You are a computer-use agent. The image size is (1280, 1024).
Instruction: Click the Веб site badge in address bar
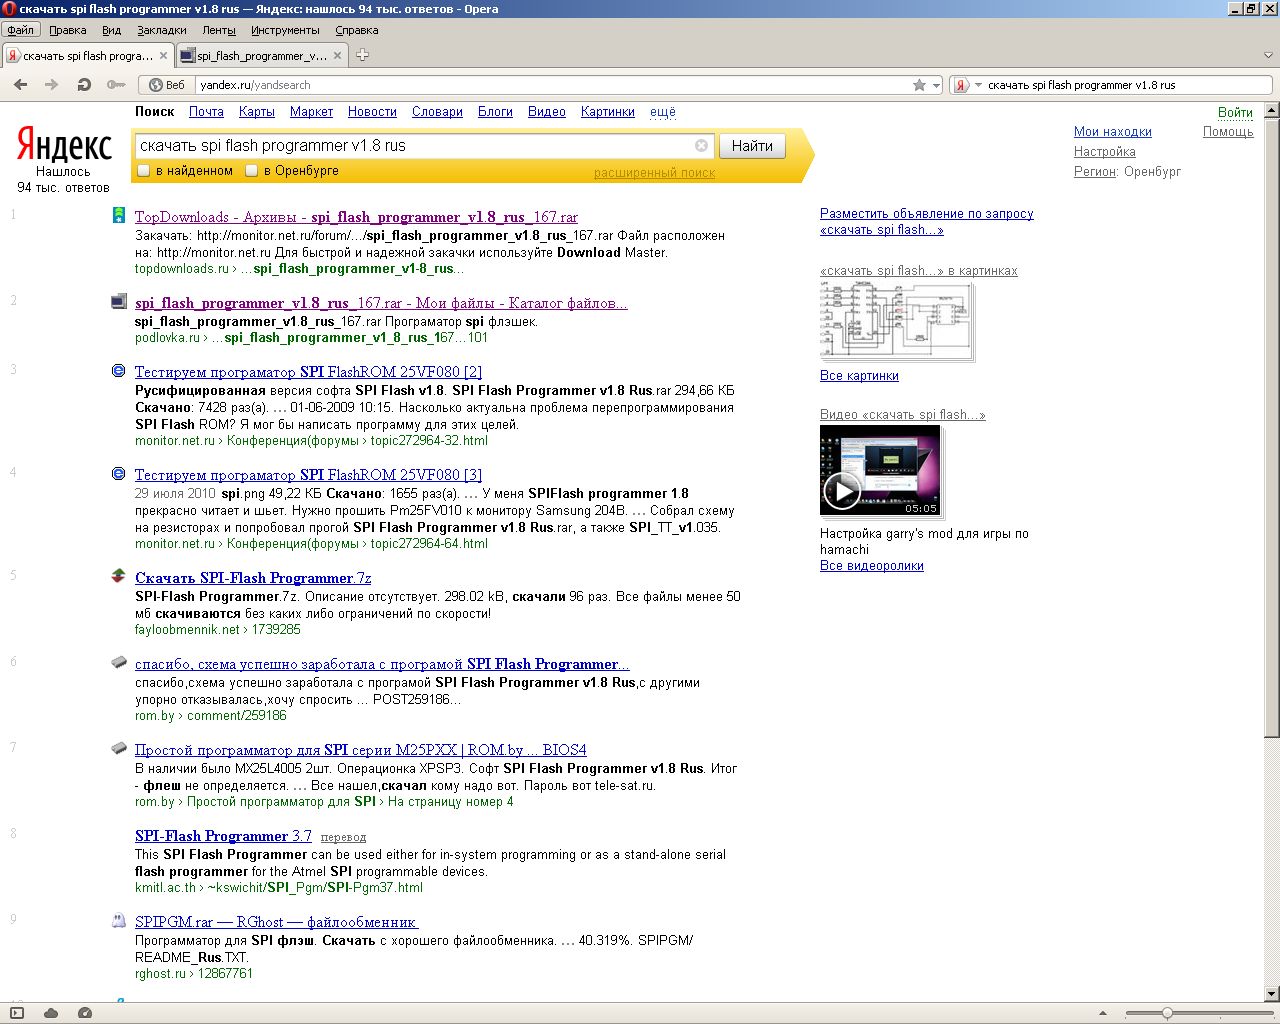tap(167, 85)
